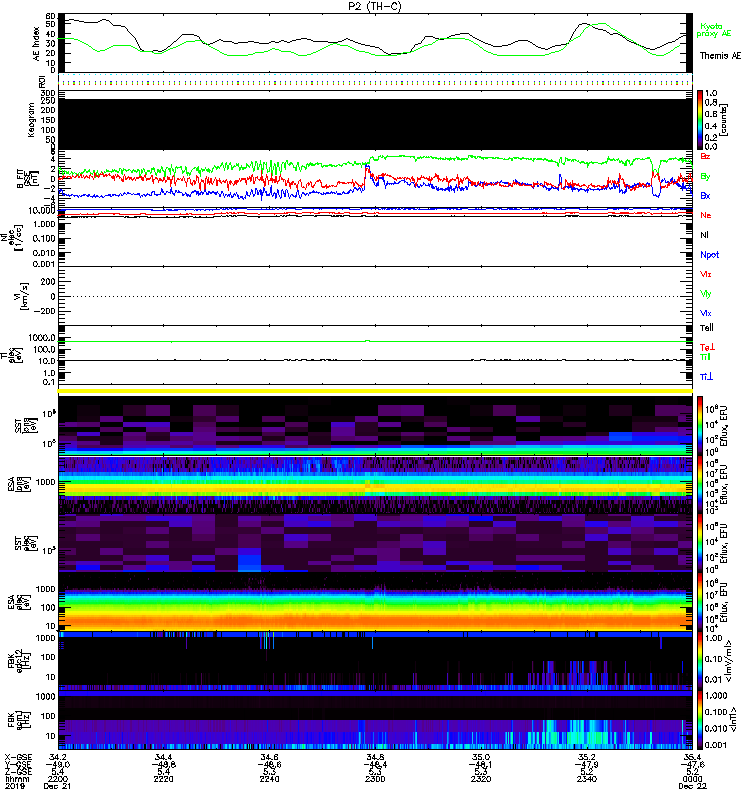Viewport: 750px width, 800px height.
Task: Click the 'Dec 22' date label
Action: [x=692, y=786]
